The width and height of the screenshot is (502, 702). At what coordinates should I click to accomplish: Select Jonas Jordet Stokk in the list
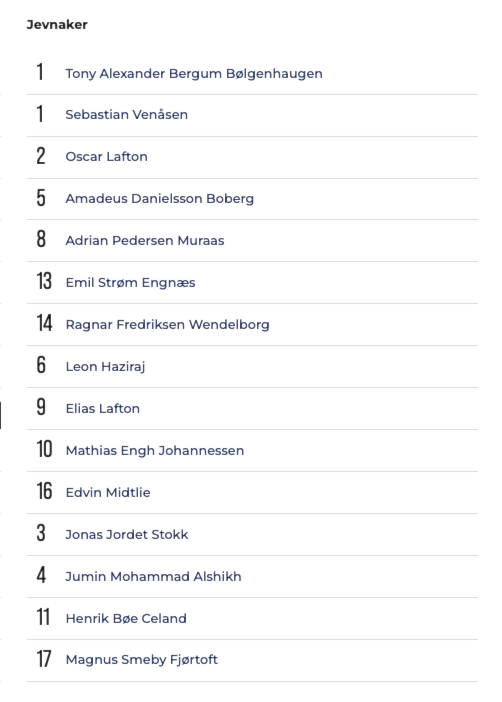pos(127,535)
